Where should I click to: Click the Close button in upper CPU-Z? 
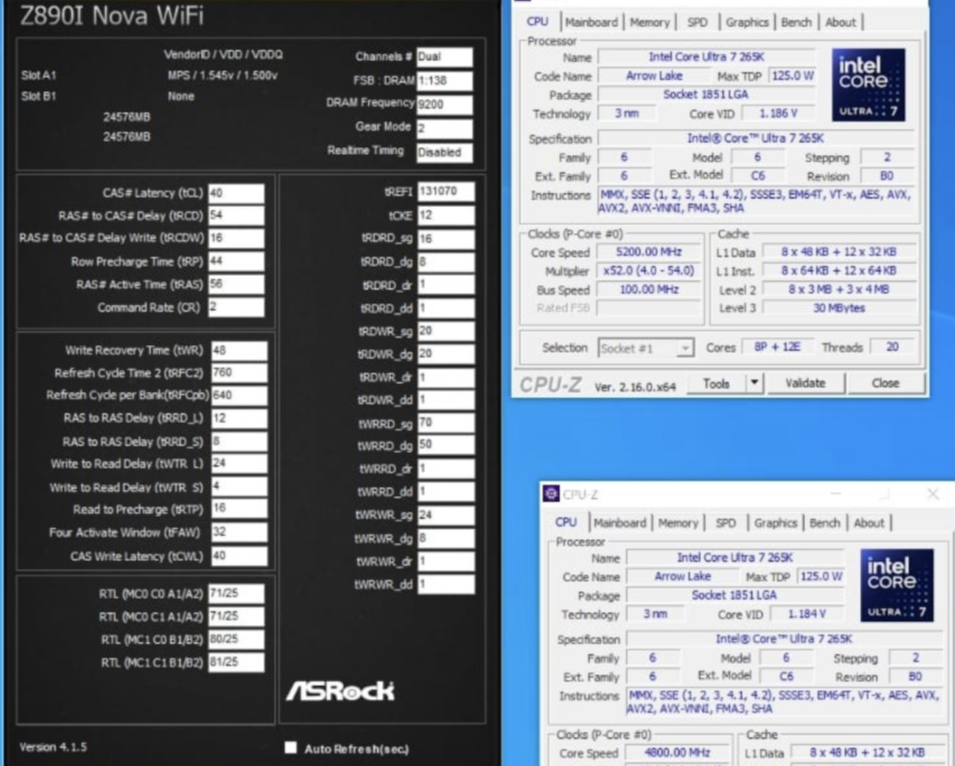pos(886,383)
